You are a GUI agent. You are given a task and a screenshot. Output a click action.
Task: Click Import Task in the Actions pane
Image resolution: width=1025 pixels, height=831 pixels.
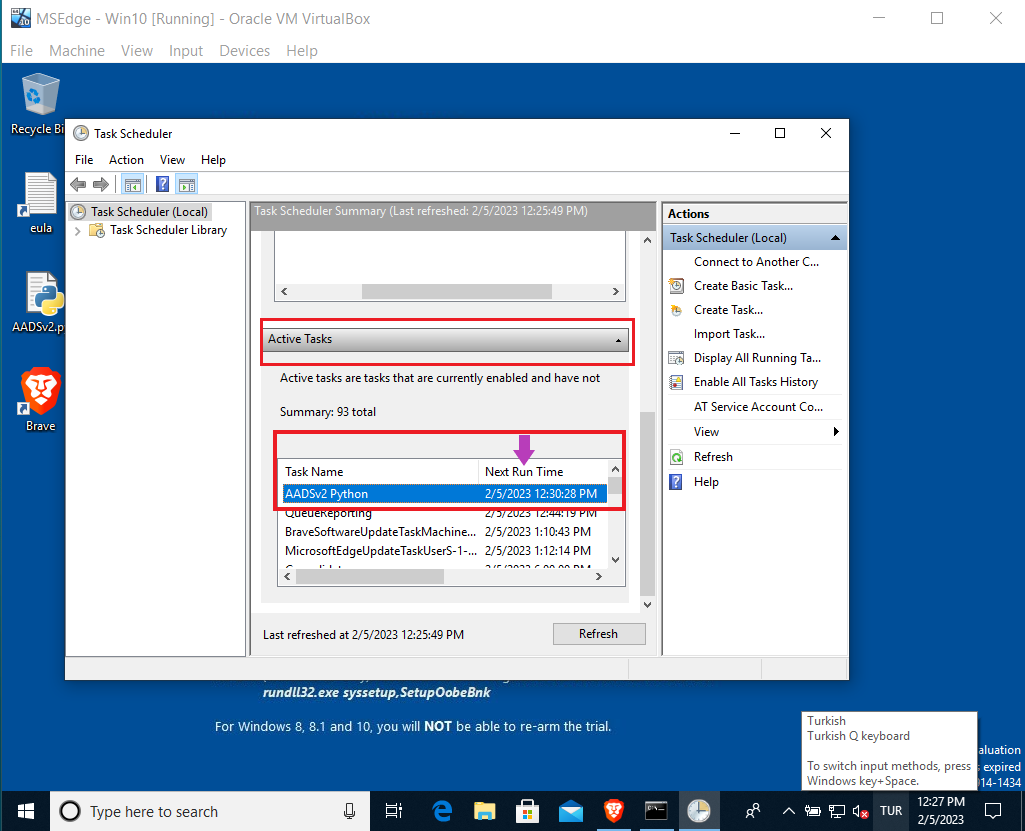click(729, 334)
